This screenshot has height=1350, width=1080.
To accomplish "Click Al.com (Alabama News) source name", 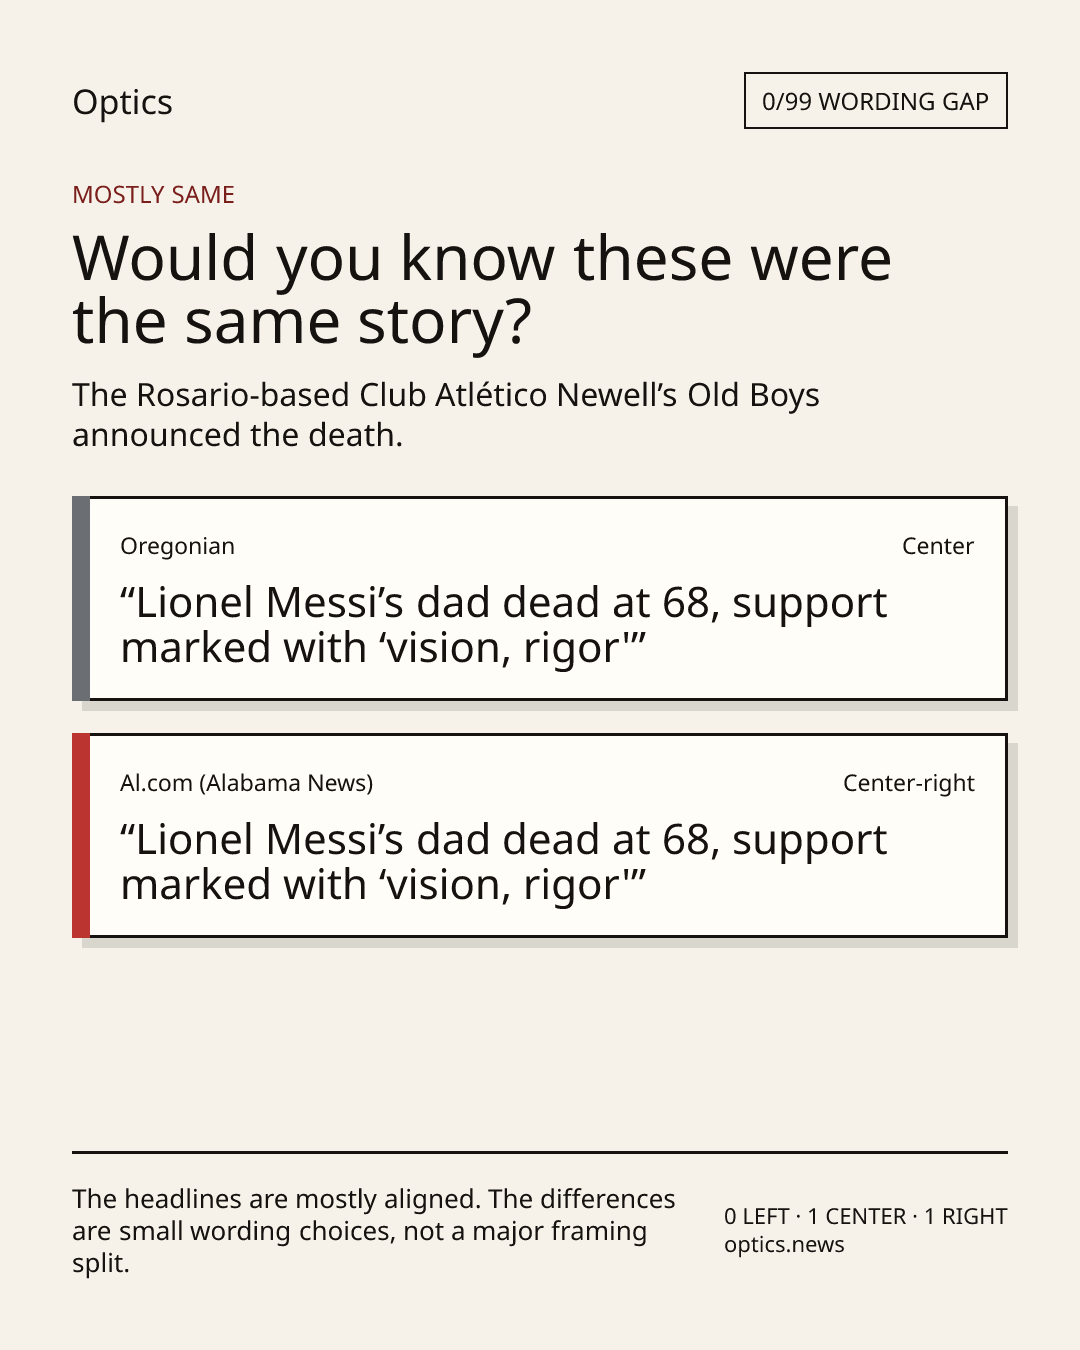I will 246,783.
